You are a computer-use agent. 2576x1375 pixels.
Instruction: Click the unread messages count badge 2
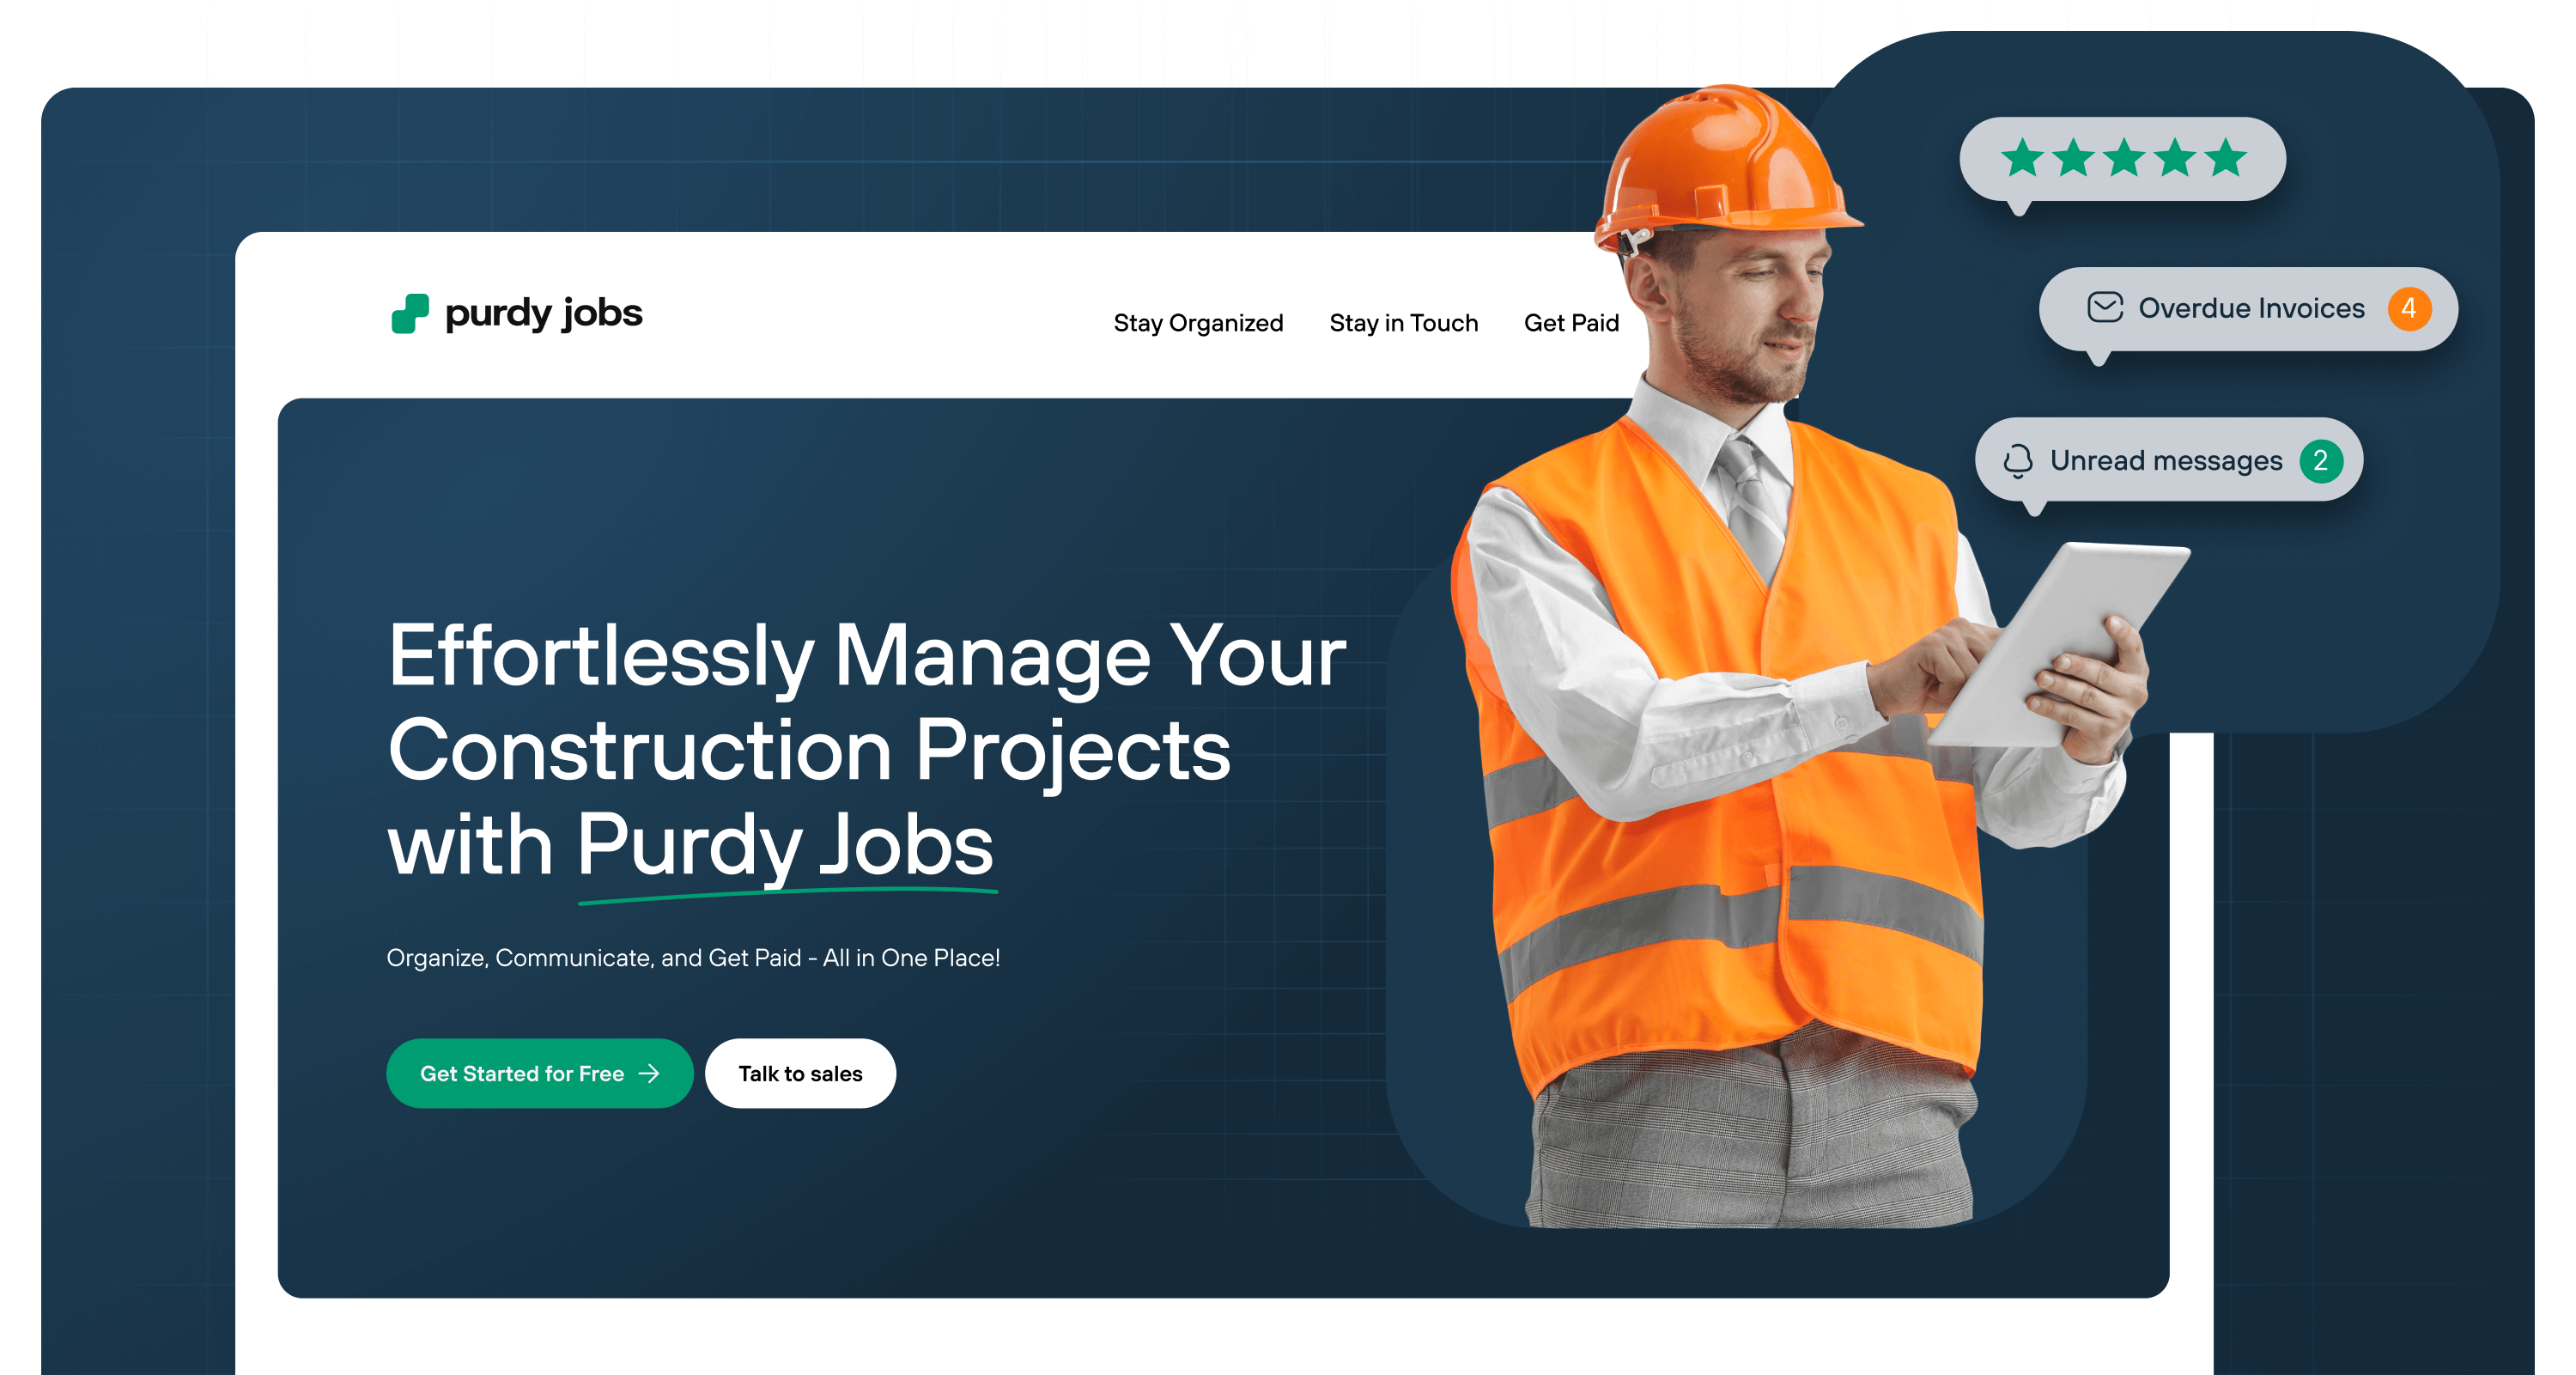2320,460
